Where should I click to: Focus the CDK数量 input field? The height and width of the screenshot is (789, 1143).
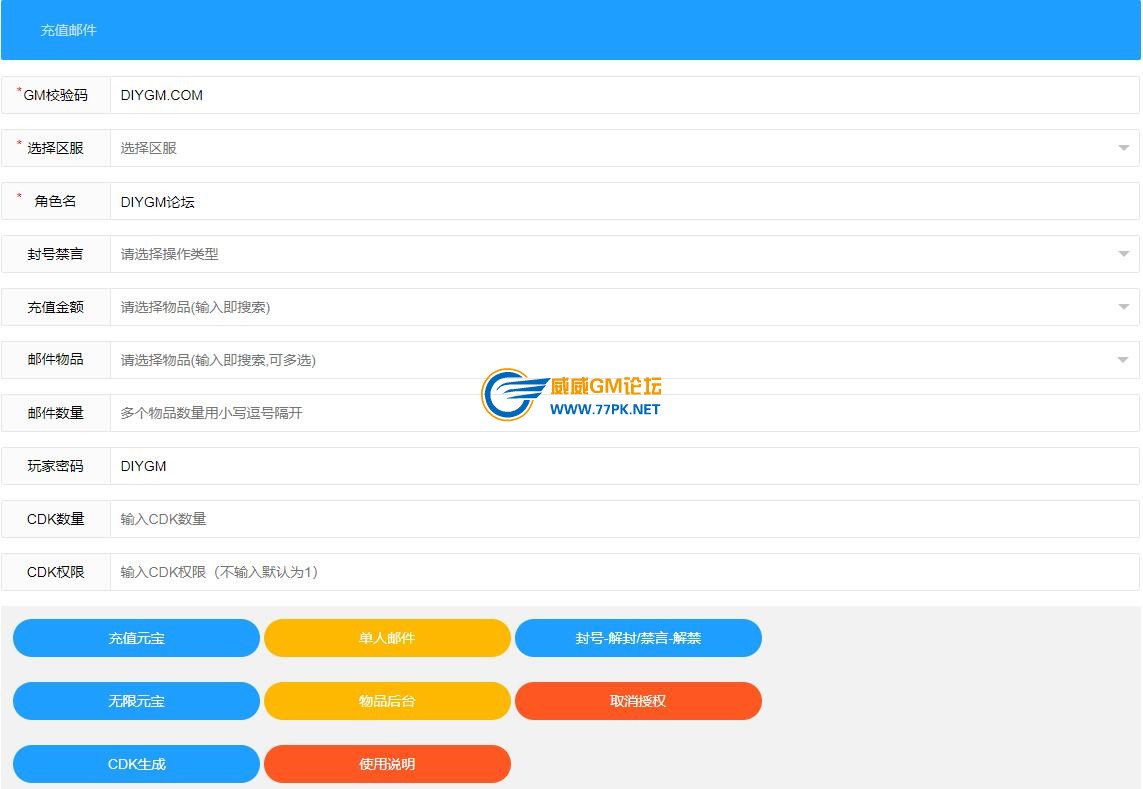[620, 519]
